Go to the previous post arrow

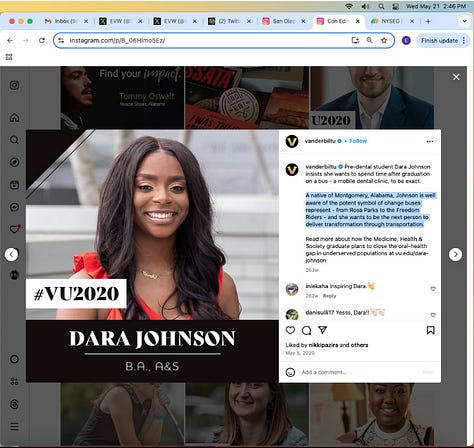click(x=11, y=255)
